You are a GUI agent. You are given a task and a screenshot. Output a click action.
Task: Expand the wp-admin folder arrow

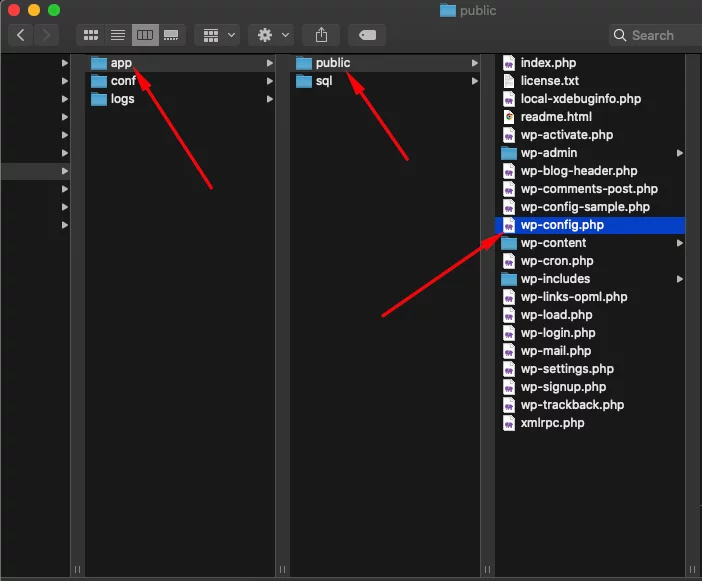(680, 153)
